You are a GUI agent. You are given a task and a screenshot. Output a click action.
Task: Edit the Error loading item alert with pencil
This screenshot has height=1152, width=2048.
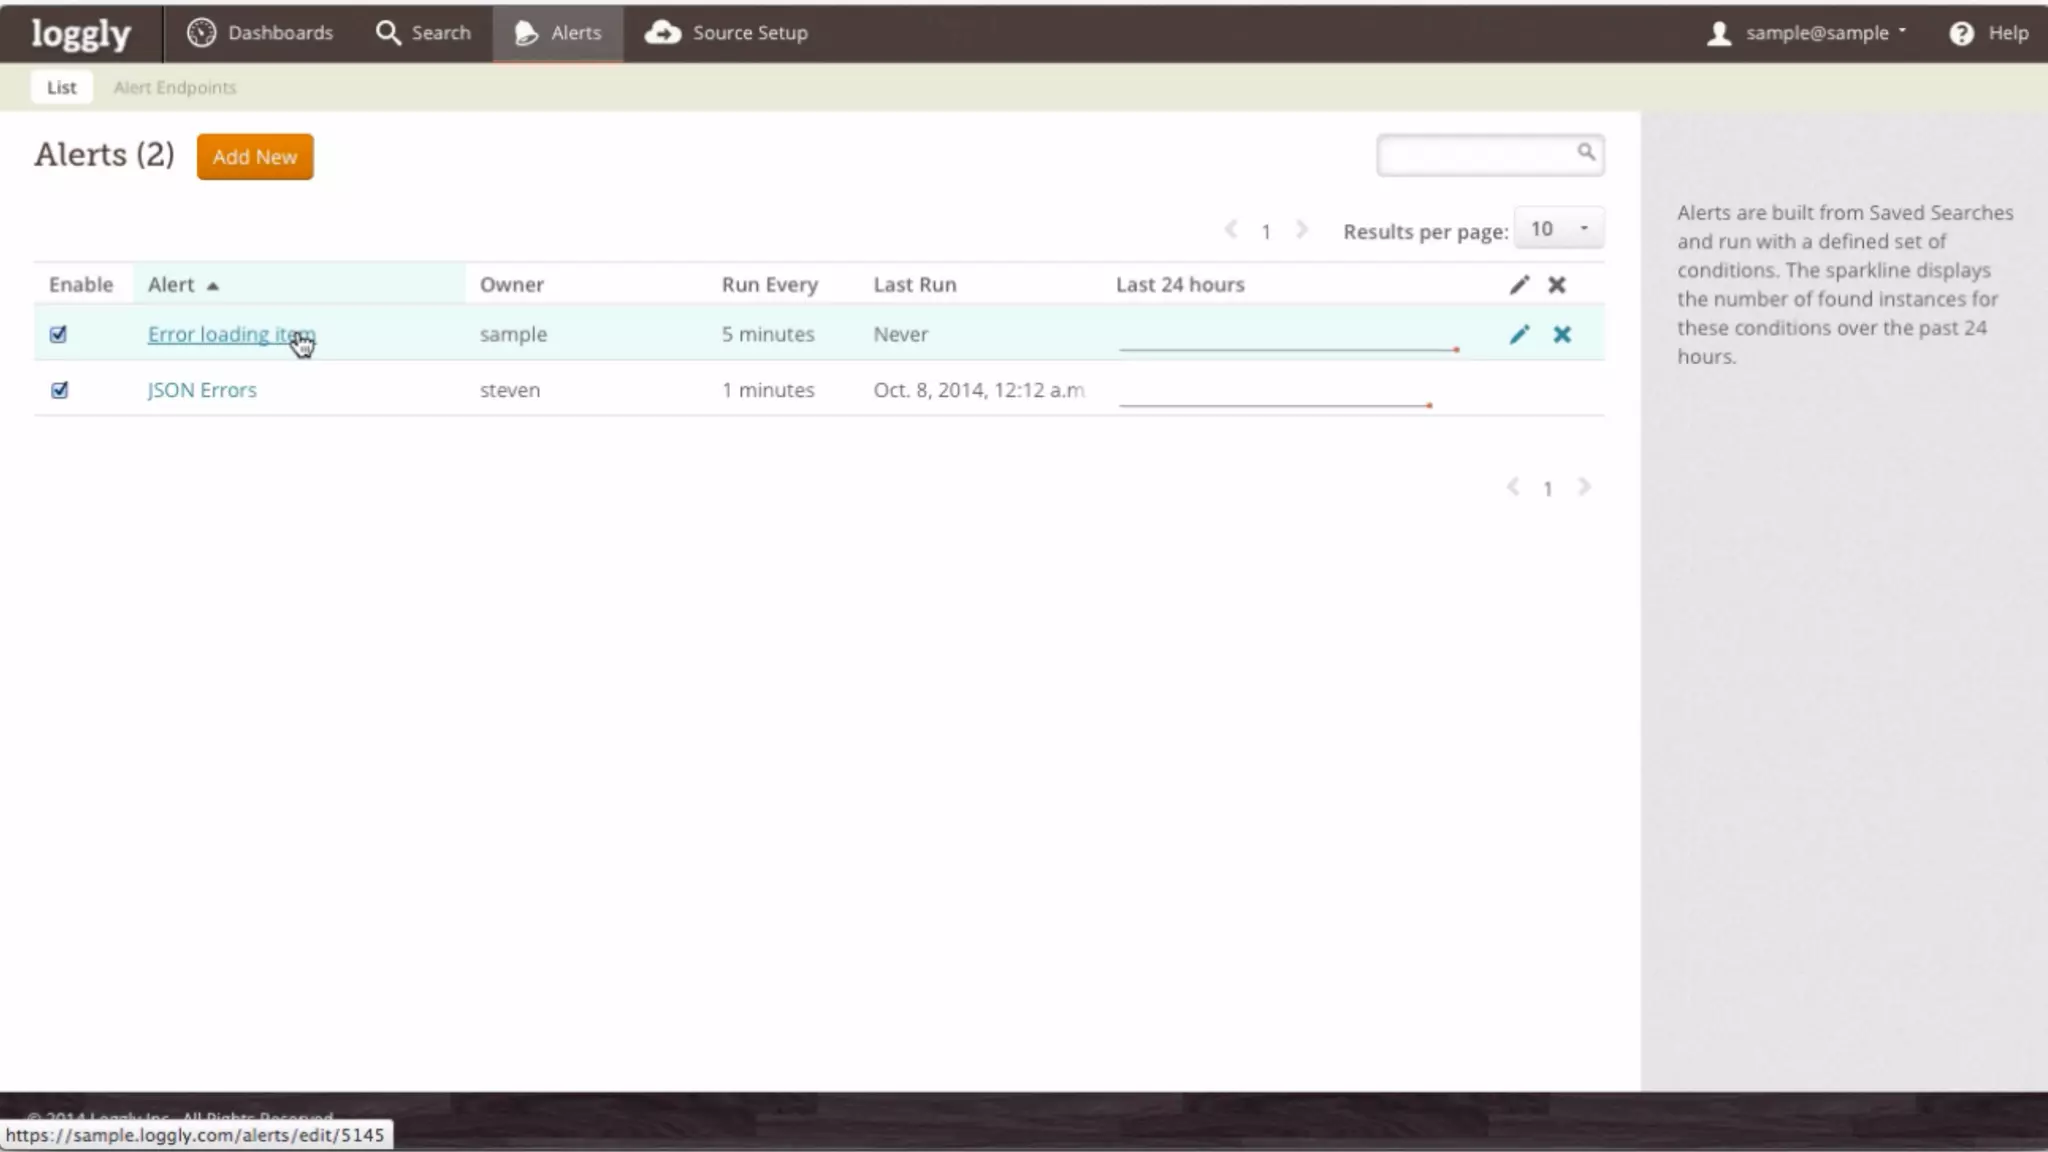(1519, 335)
